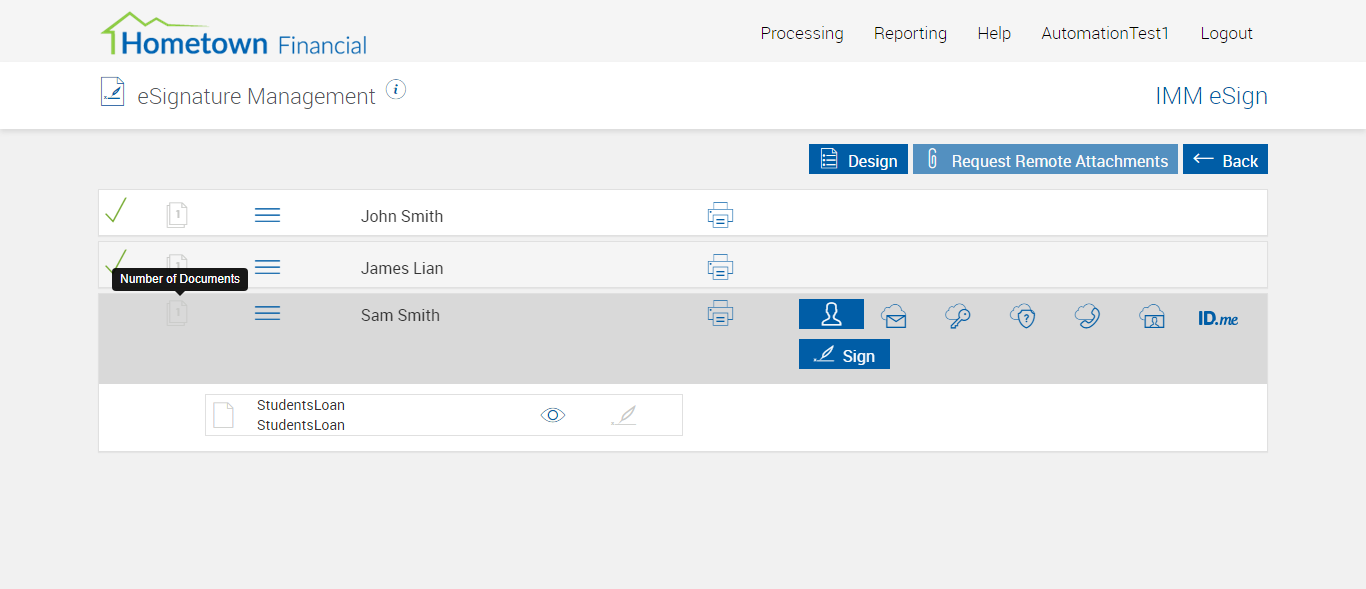1366x589 pixels.
Task: Choose the cloud email signing option
Action: [x=894, y=317]
